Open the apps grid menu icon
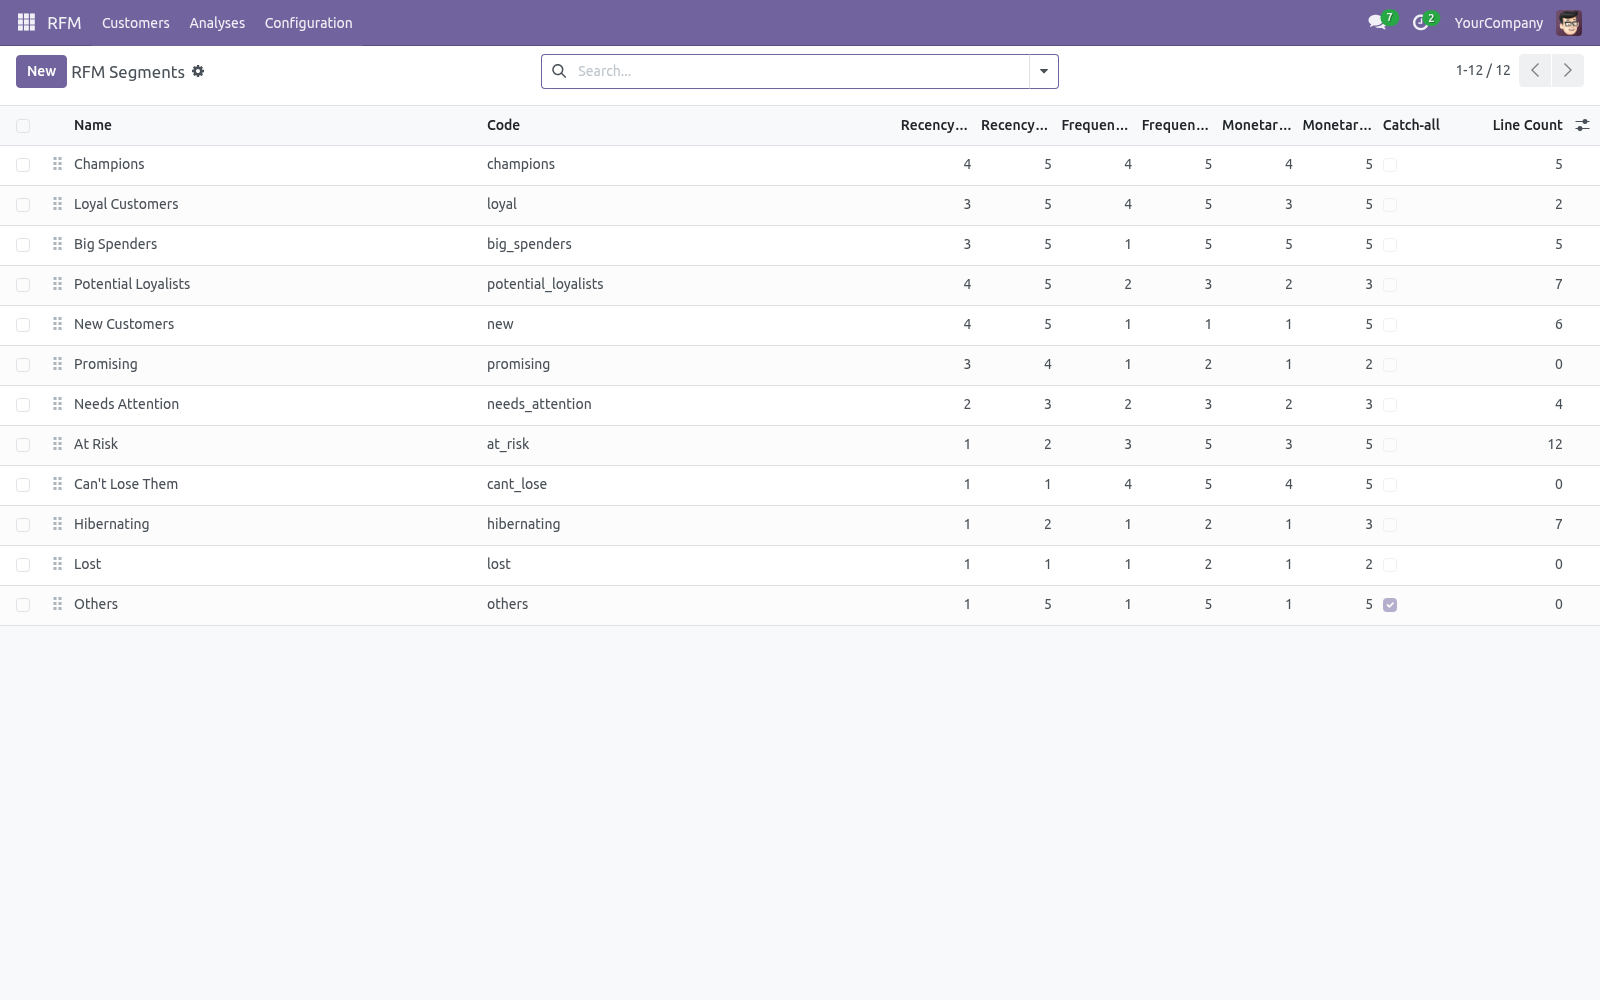The width and height of the screenshot is (1600, 1000). click(x=26, y=22)
